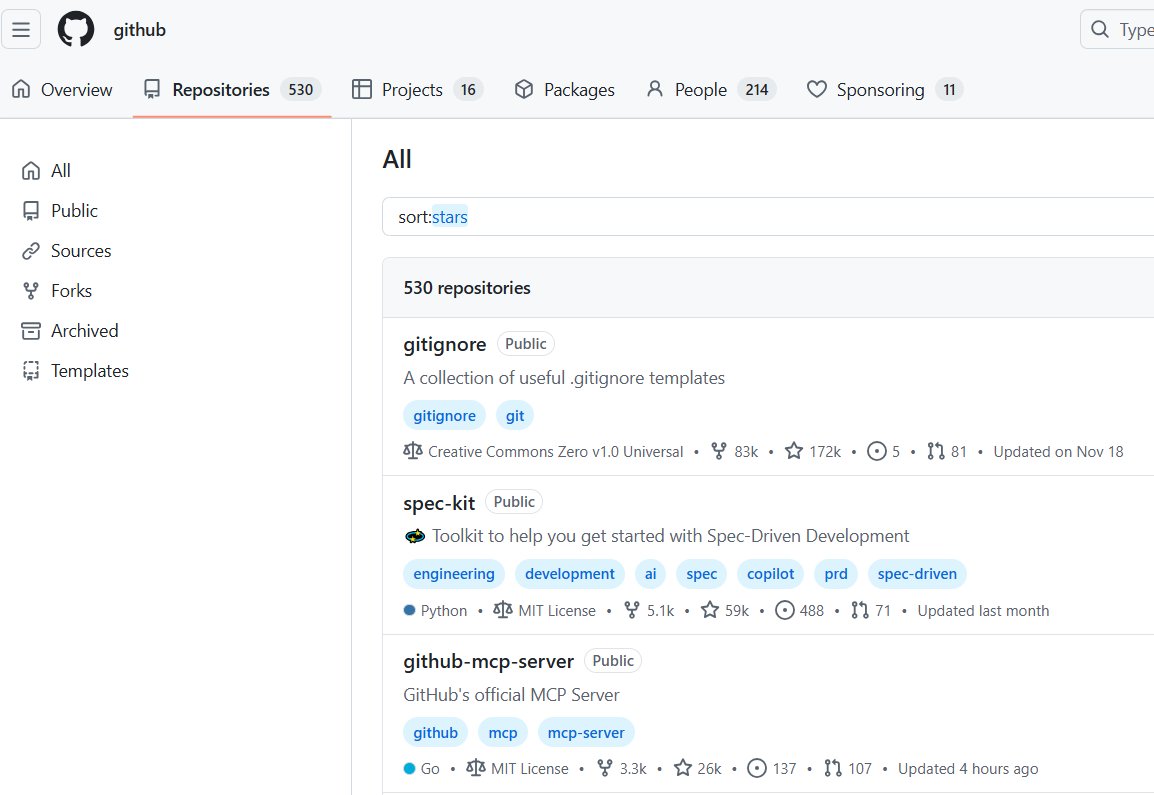The width and height of the screenshot is (1154, 795).
Task: Click github-mcp-server's pull requests icon with 107
Action: coord(832,768)
